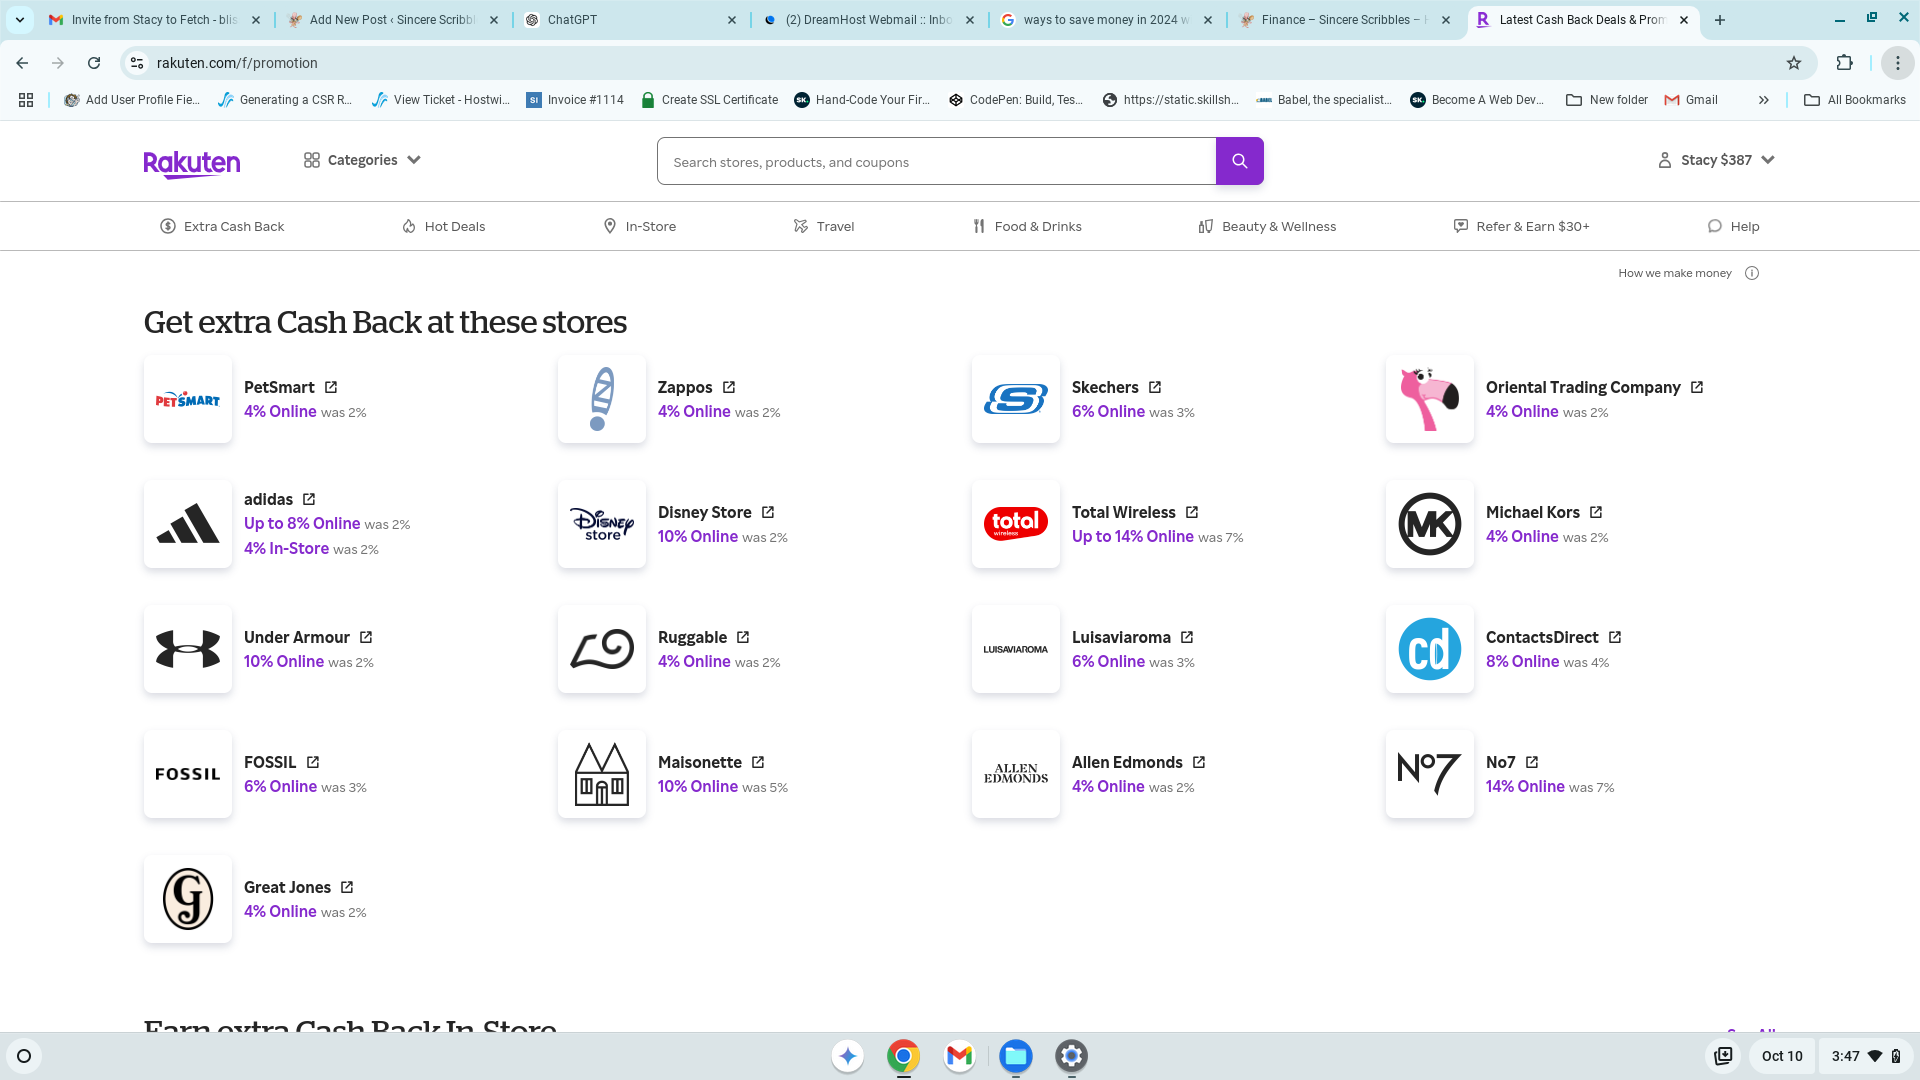The image size is (1920, 1080).
Task: Open the All Bookmarks folder
Action: click(x=1854, y=100)
